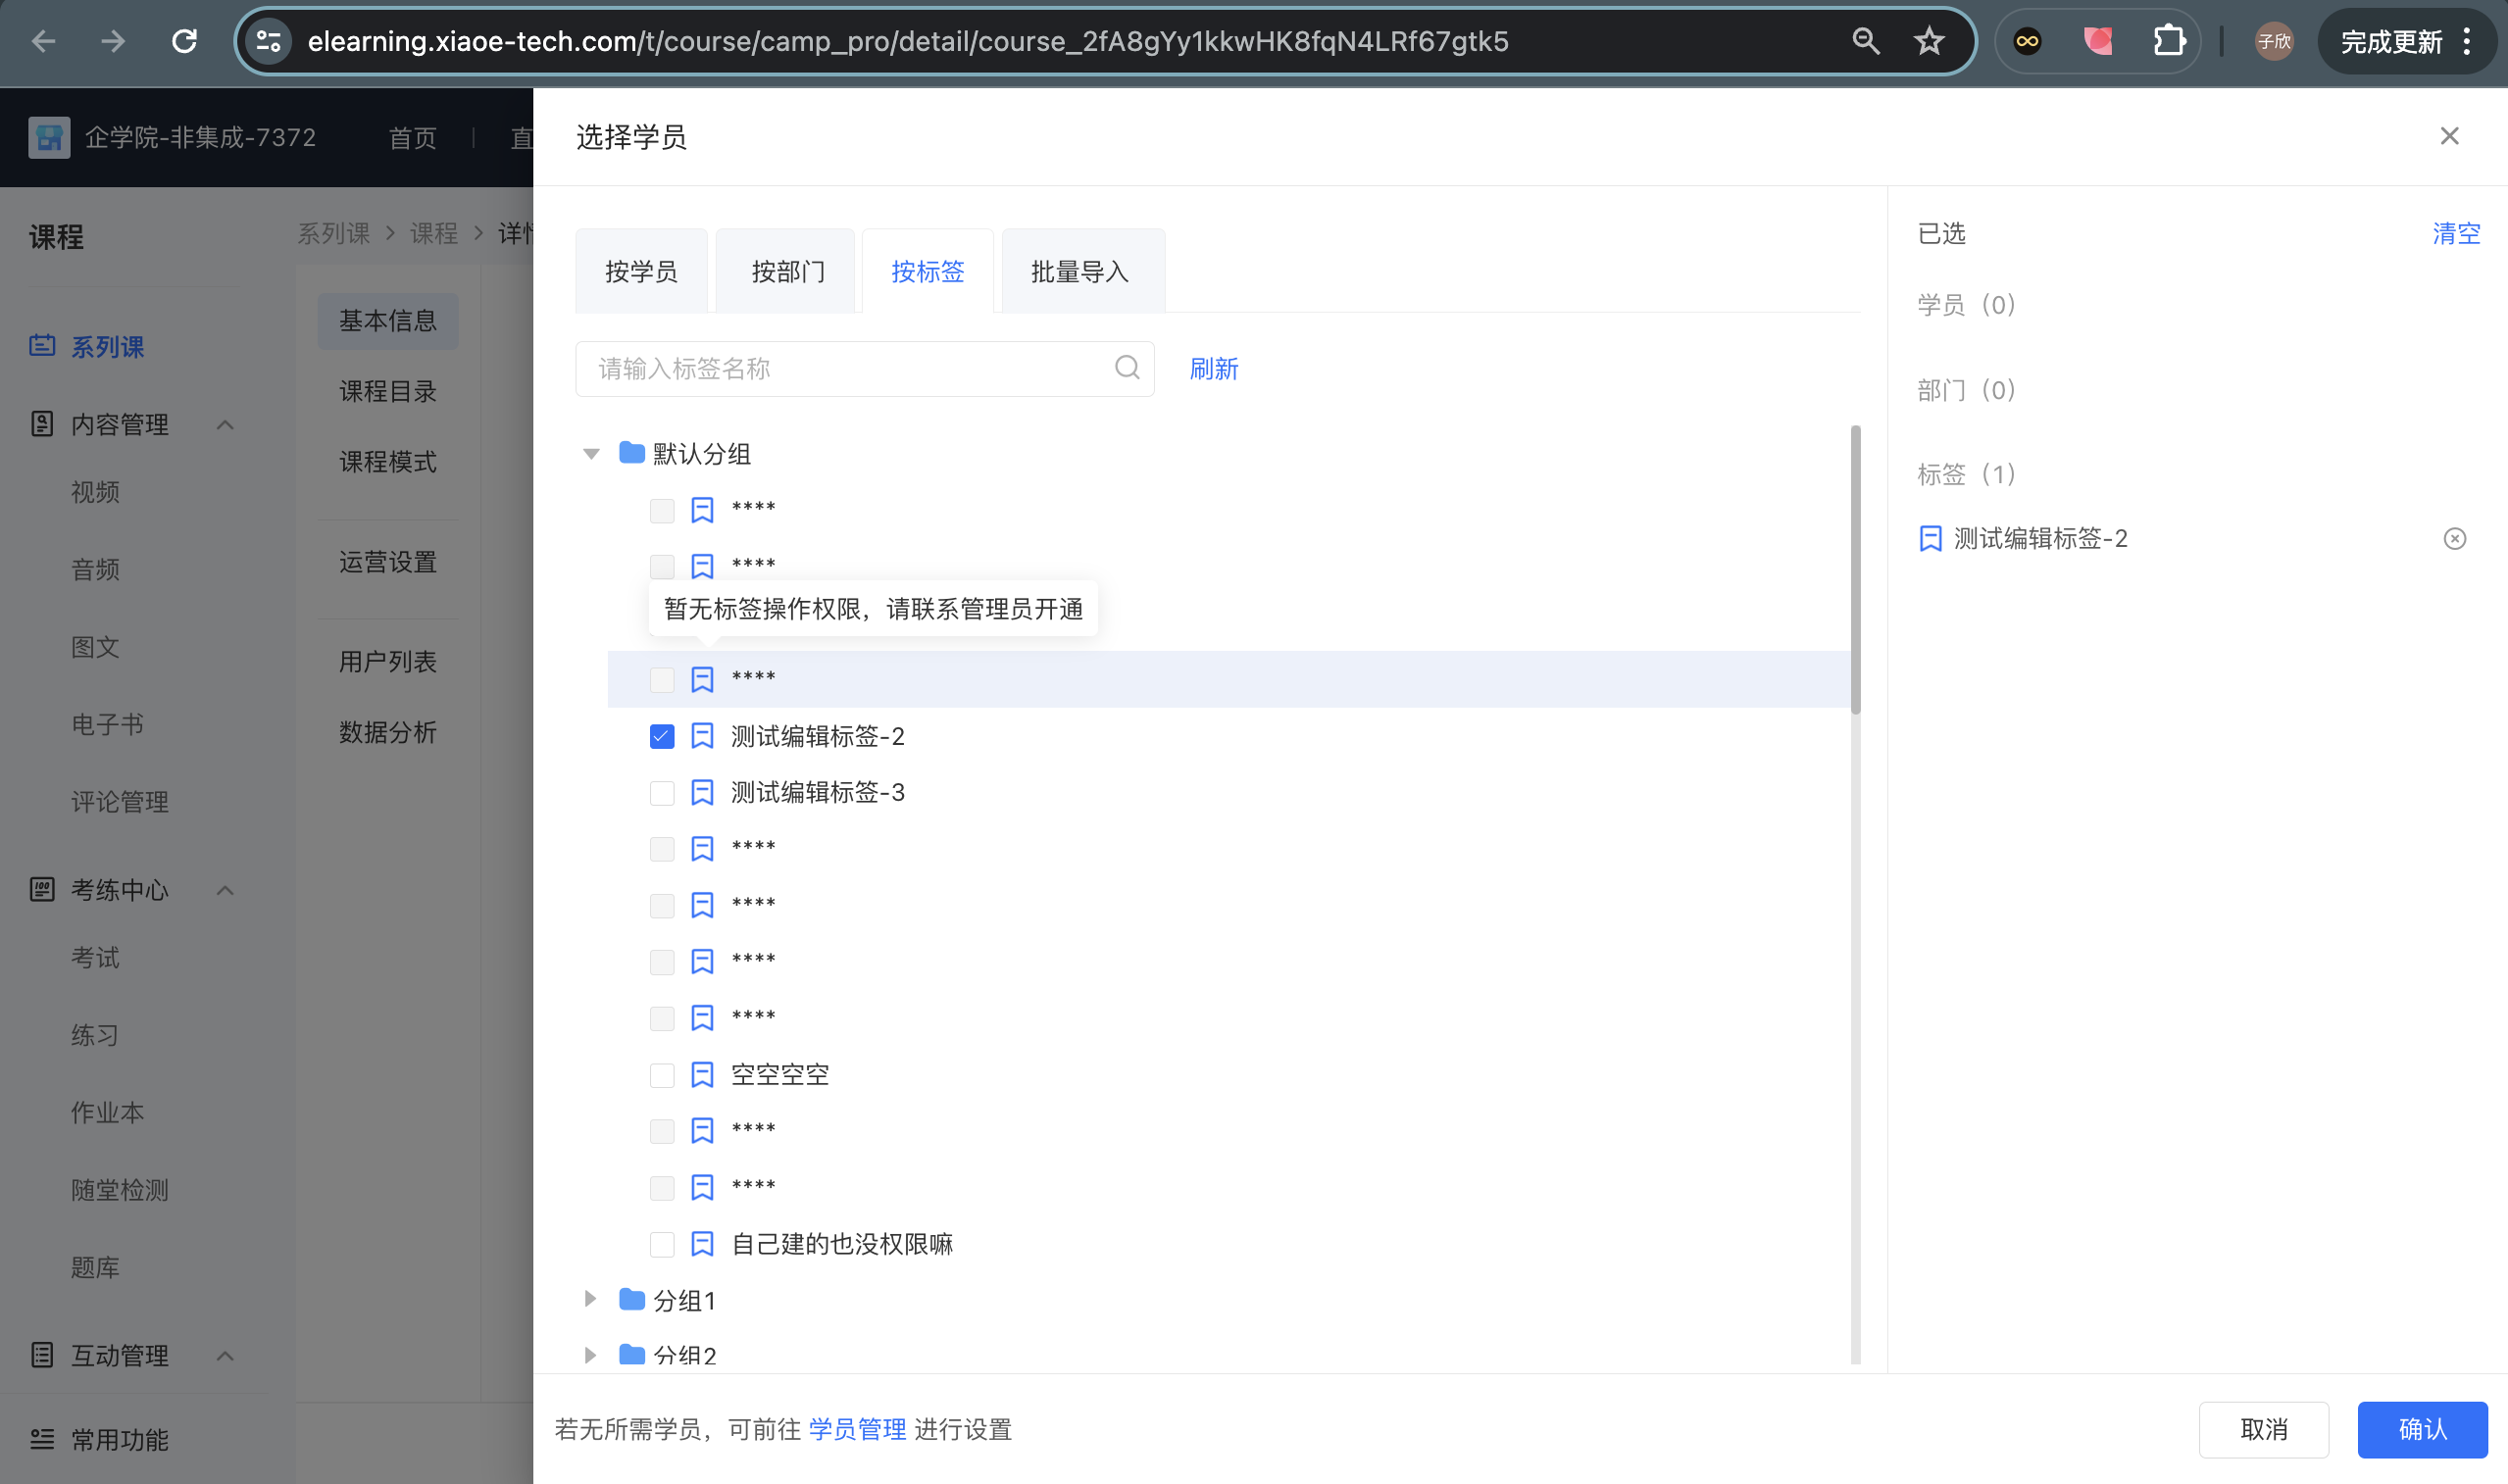
Task: Expand the 分组2 group
Action: pos(590,1355)
